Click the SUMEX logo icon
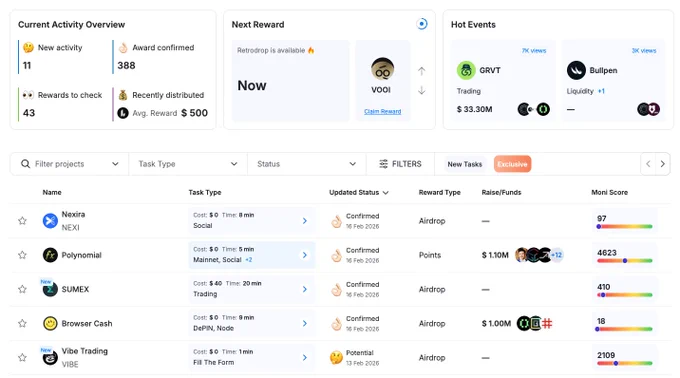The image size is (680, 378). click(x=50, y=289)
